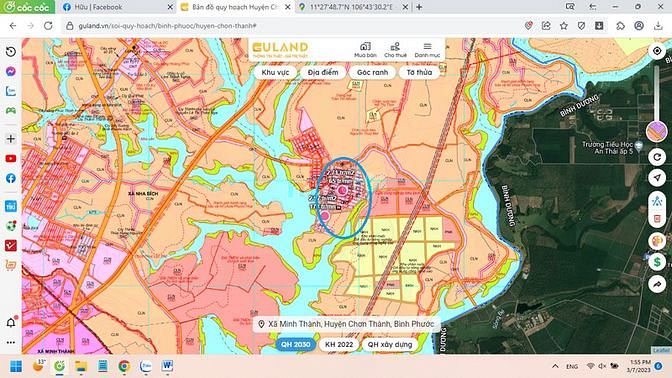672x378 pixels.
Task: Open File Explorer from the taskbar
Action: (81, 366)
